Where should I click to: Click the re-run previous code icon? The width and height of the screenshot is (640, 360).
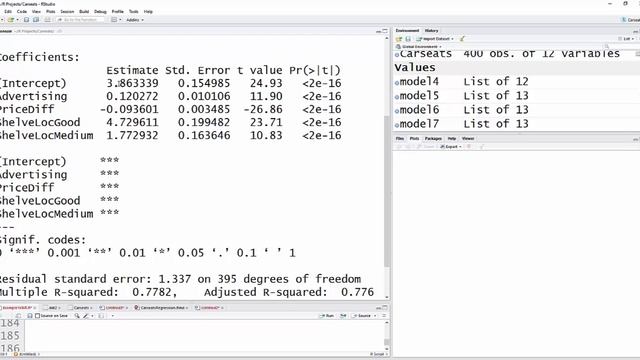[343, 316]
